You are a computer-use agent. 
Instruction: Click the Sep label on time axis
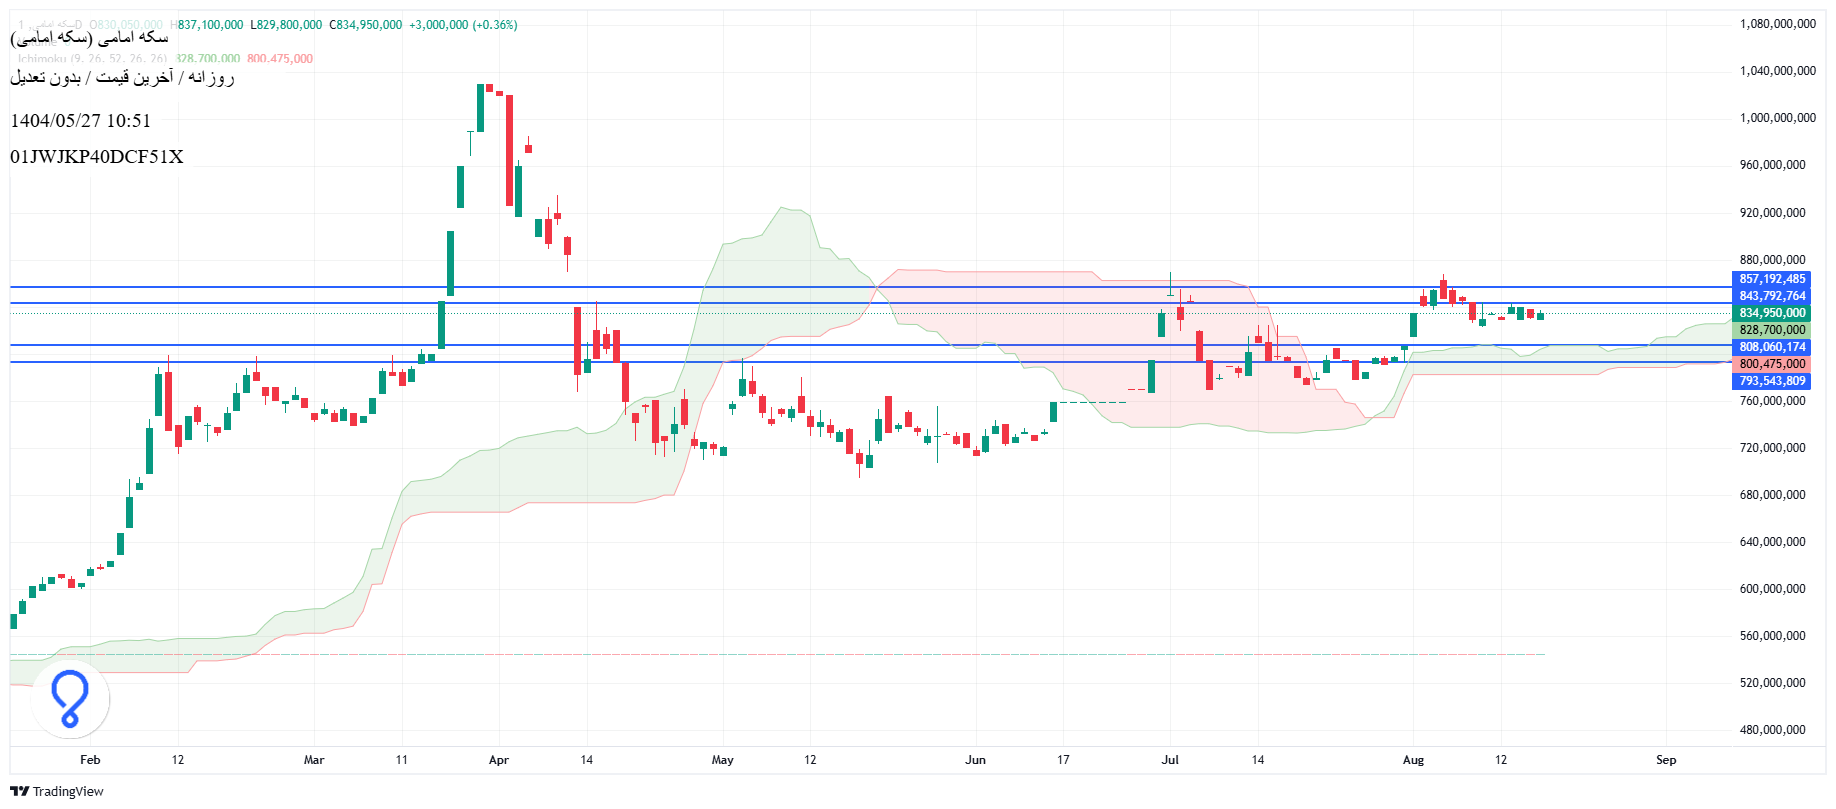click(1666, 760)
